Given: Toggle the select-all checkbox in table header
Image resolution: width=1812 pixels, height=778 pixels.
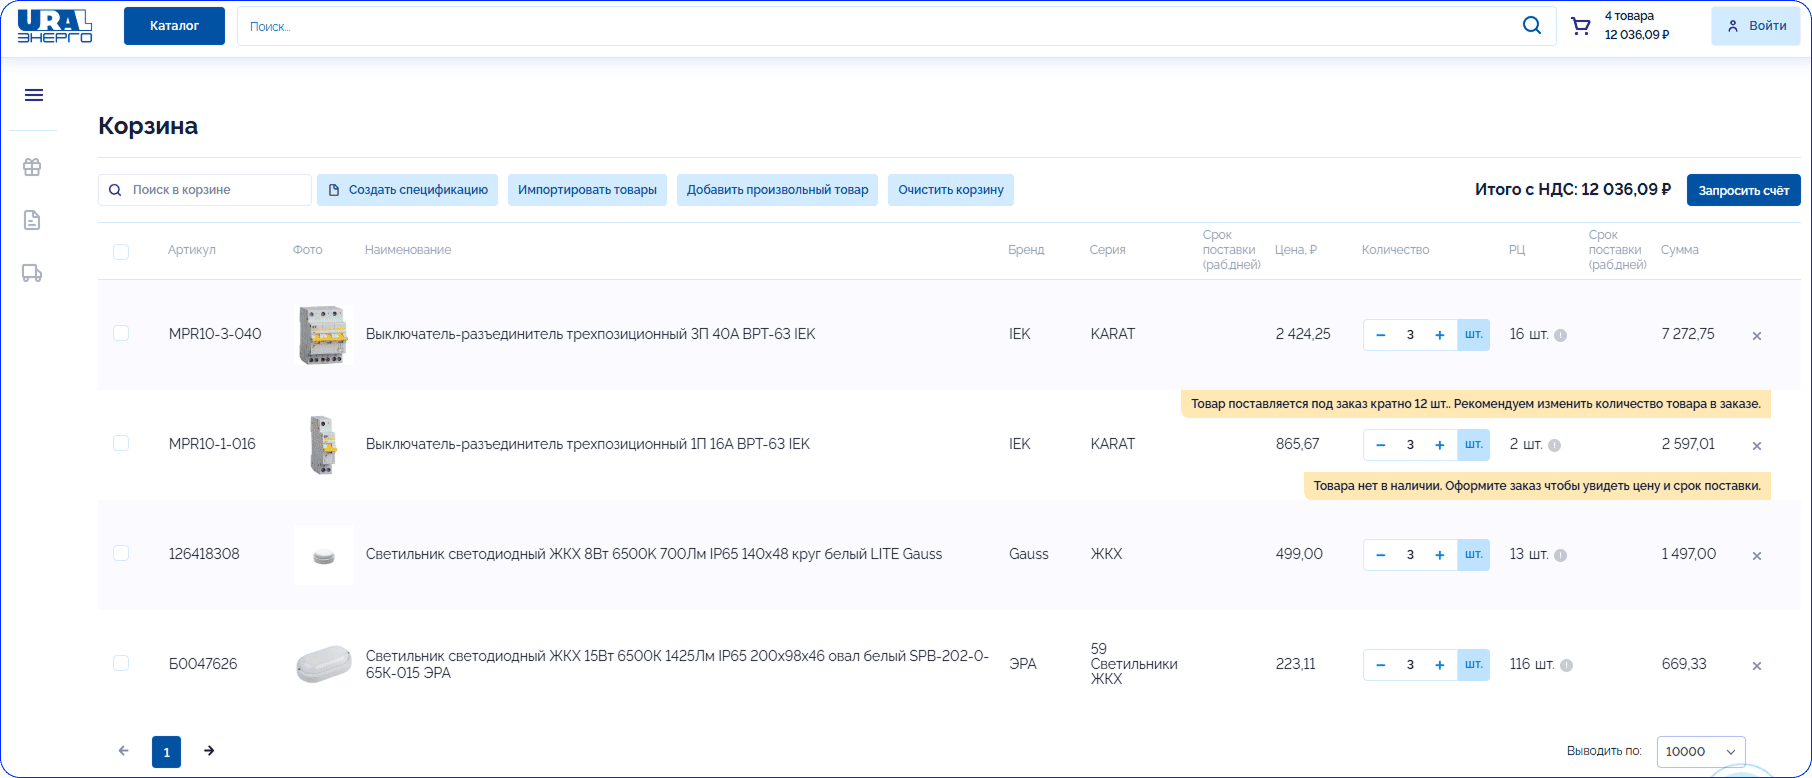Looking at the screenshot, I should pos(121,251).
